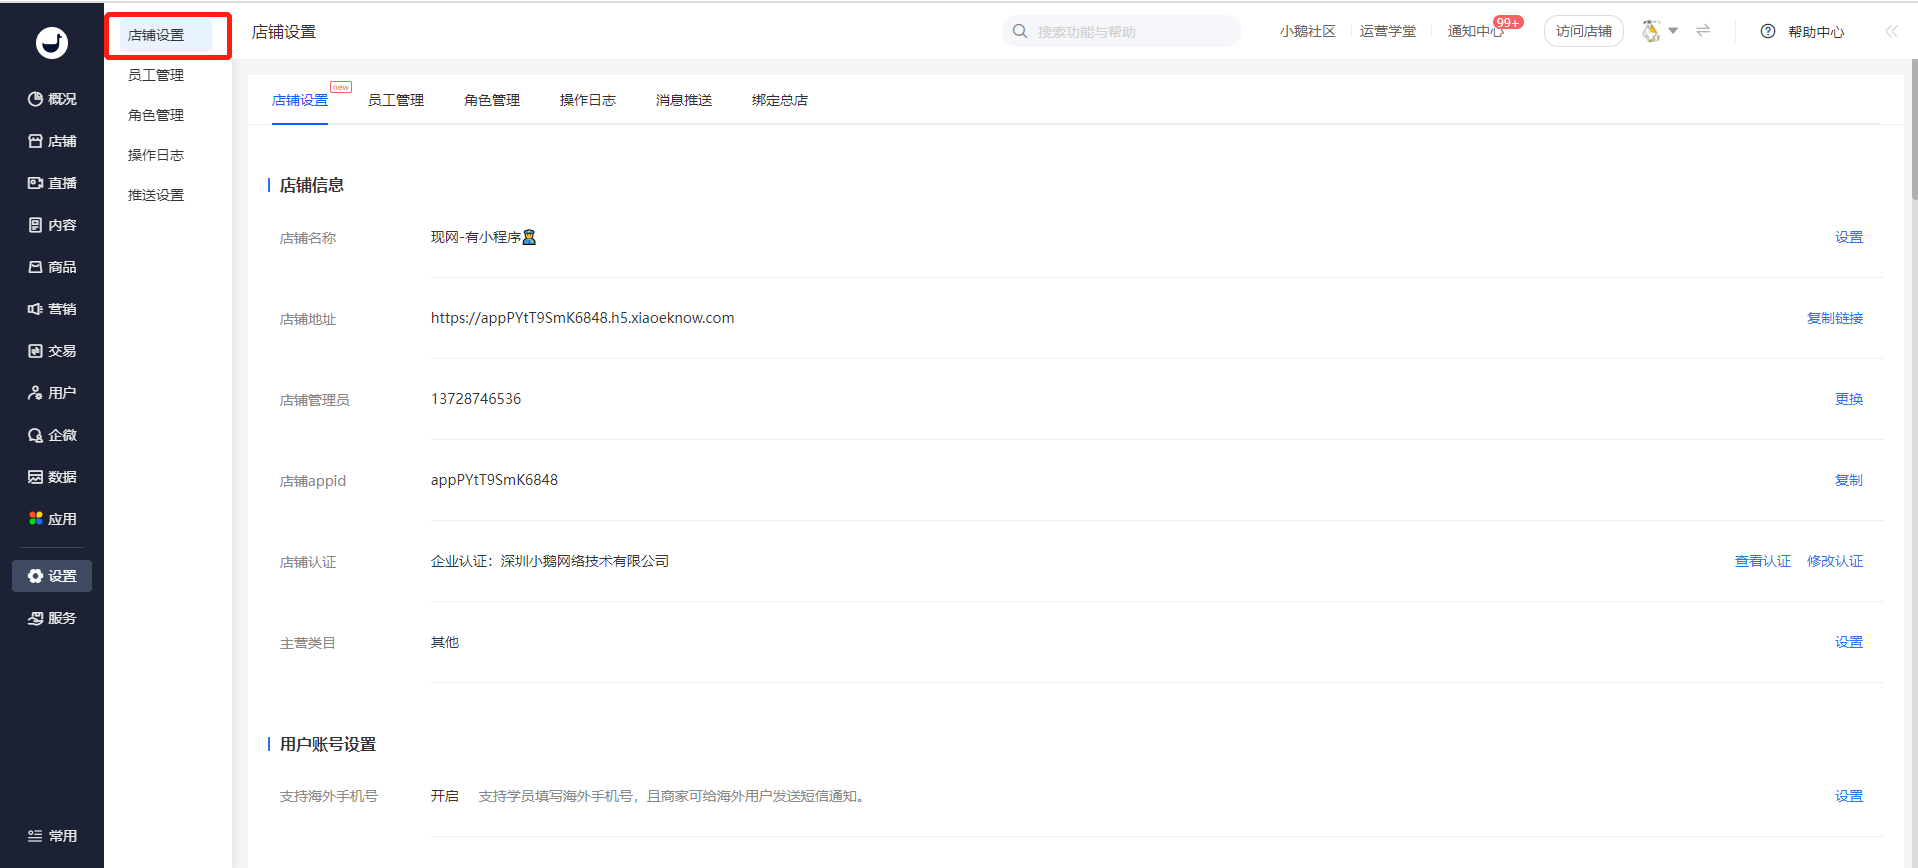
Task: Open the 用户 users section
Action: tap(52, 393)
